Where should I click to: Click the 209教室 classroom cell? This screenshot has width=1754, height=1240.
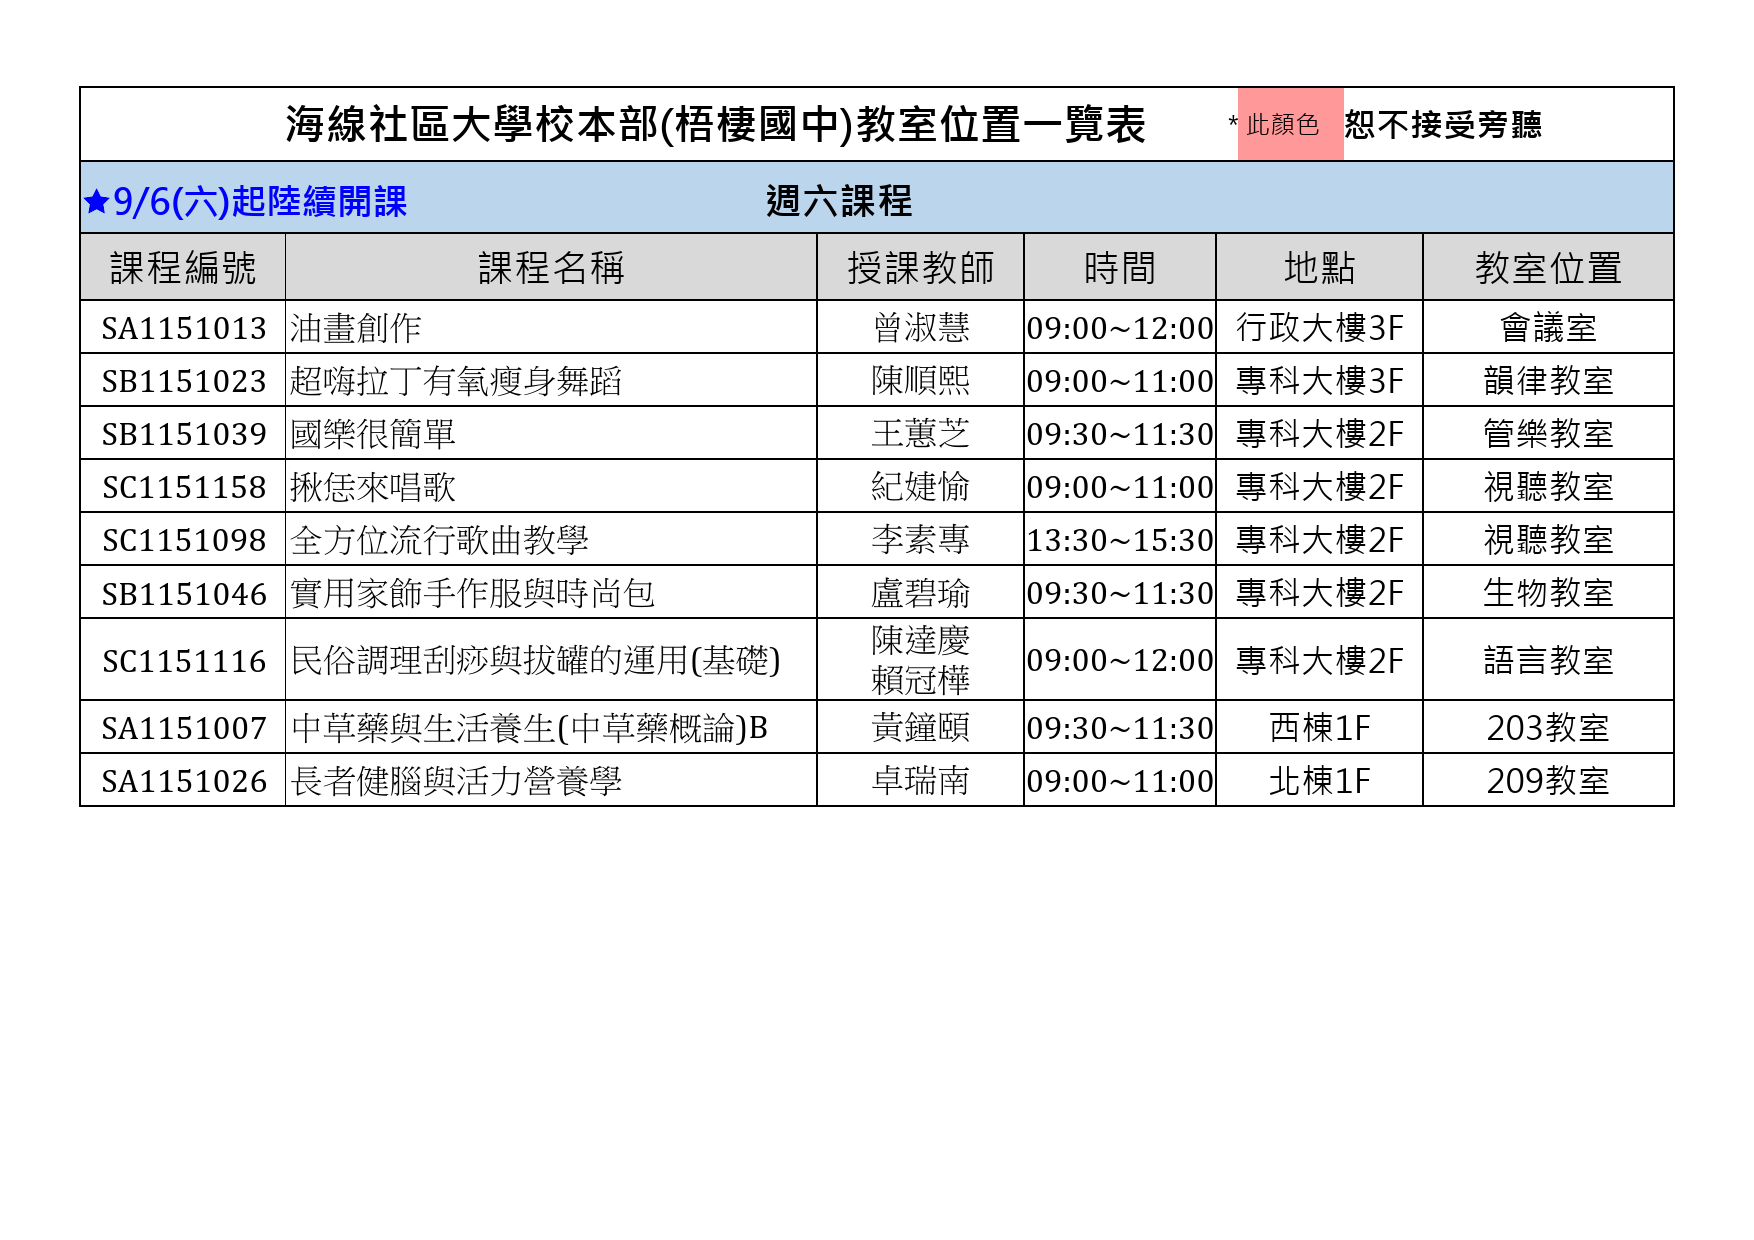[1547, 781]
